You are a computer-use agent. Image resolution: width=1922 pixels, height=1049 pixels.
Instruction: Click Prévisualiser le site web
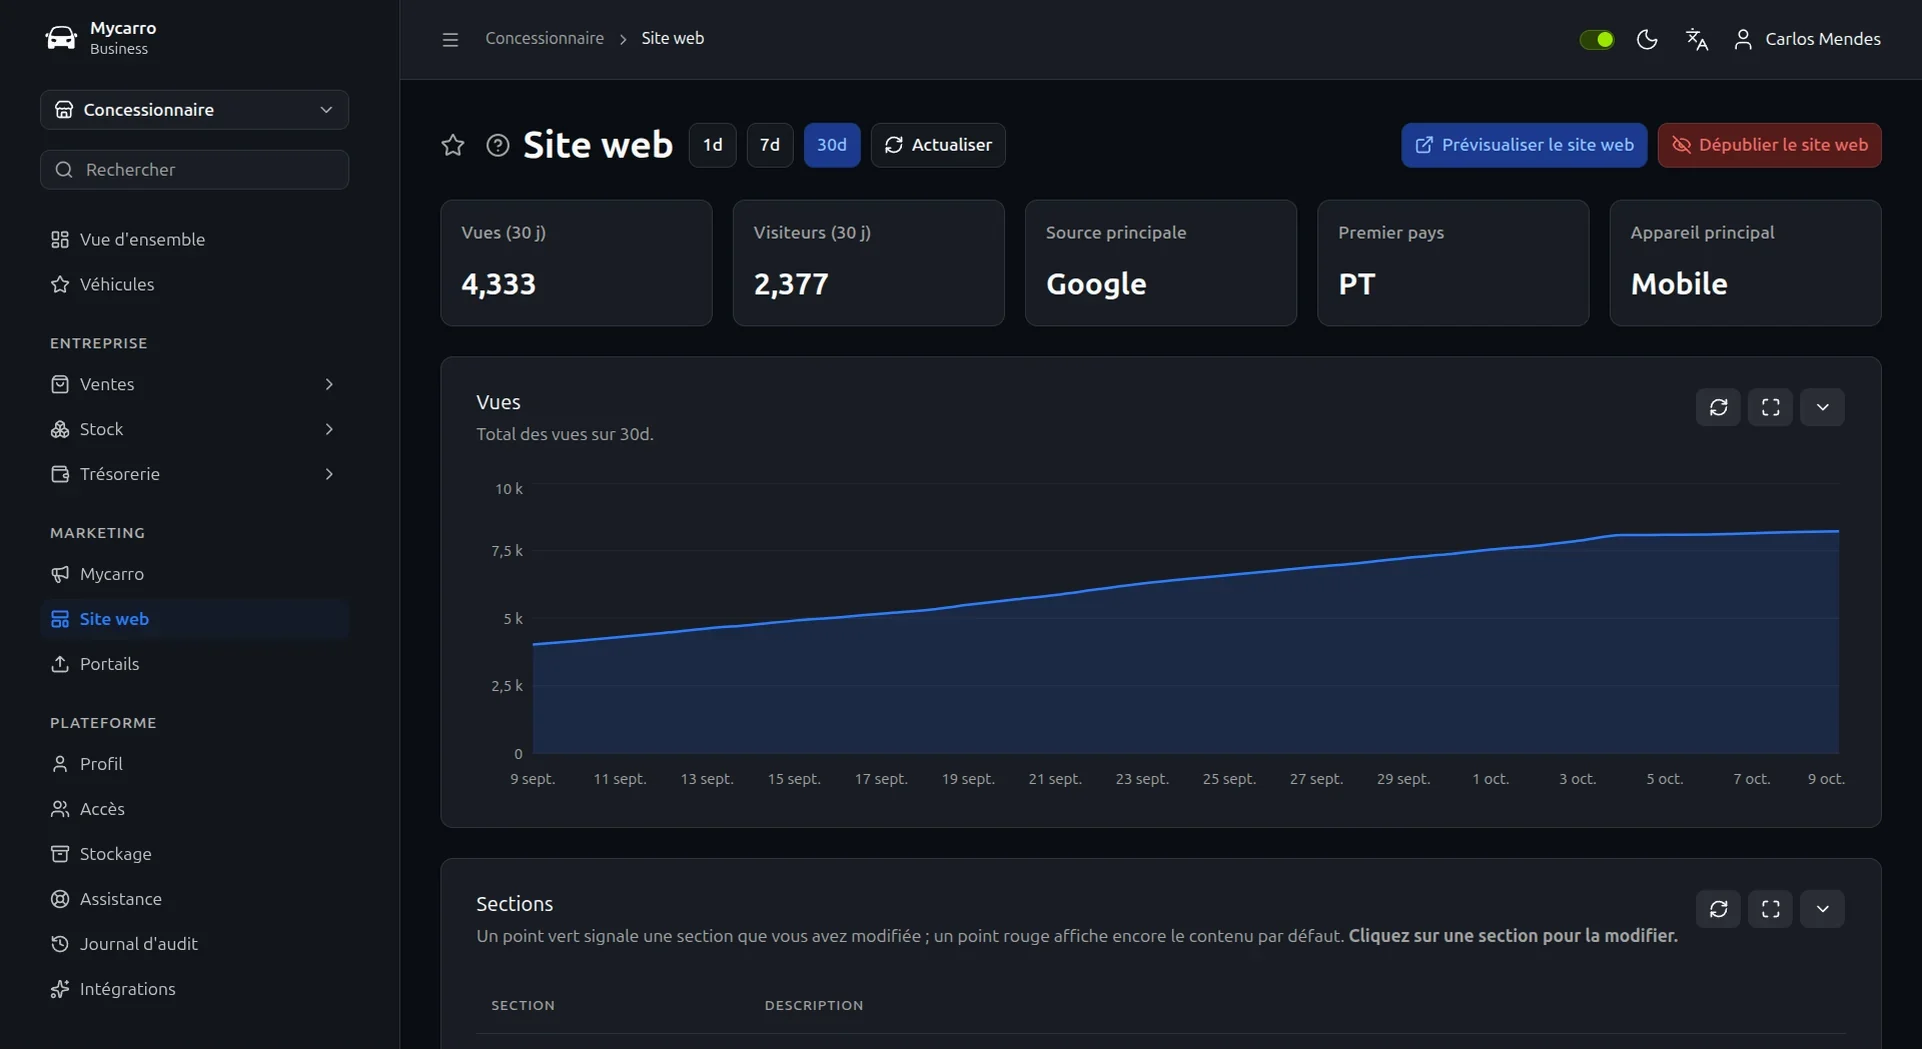pos(1524,145)
